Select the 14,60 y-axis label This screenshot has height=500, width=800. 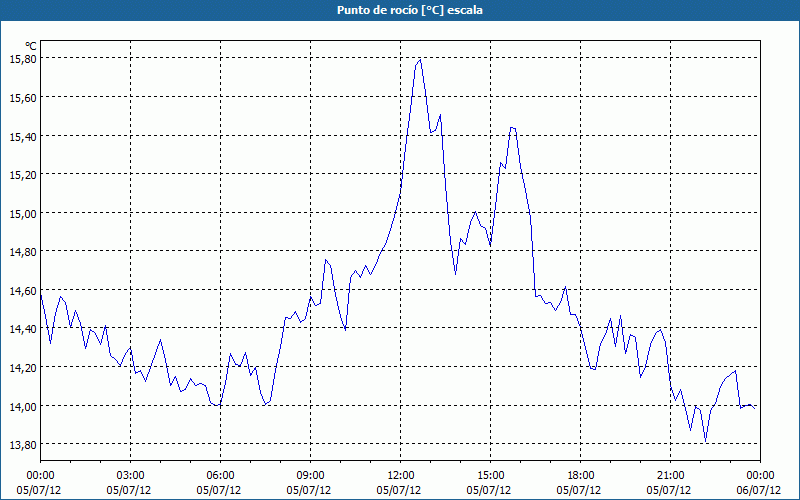[x=23, y=290]
